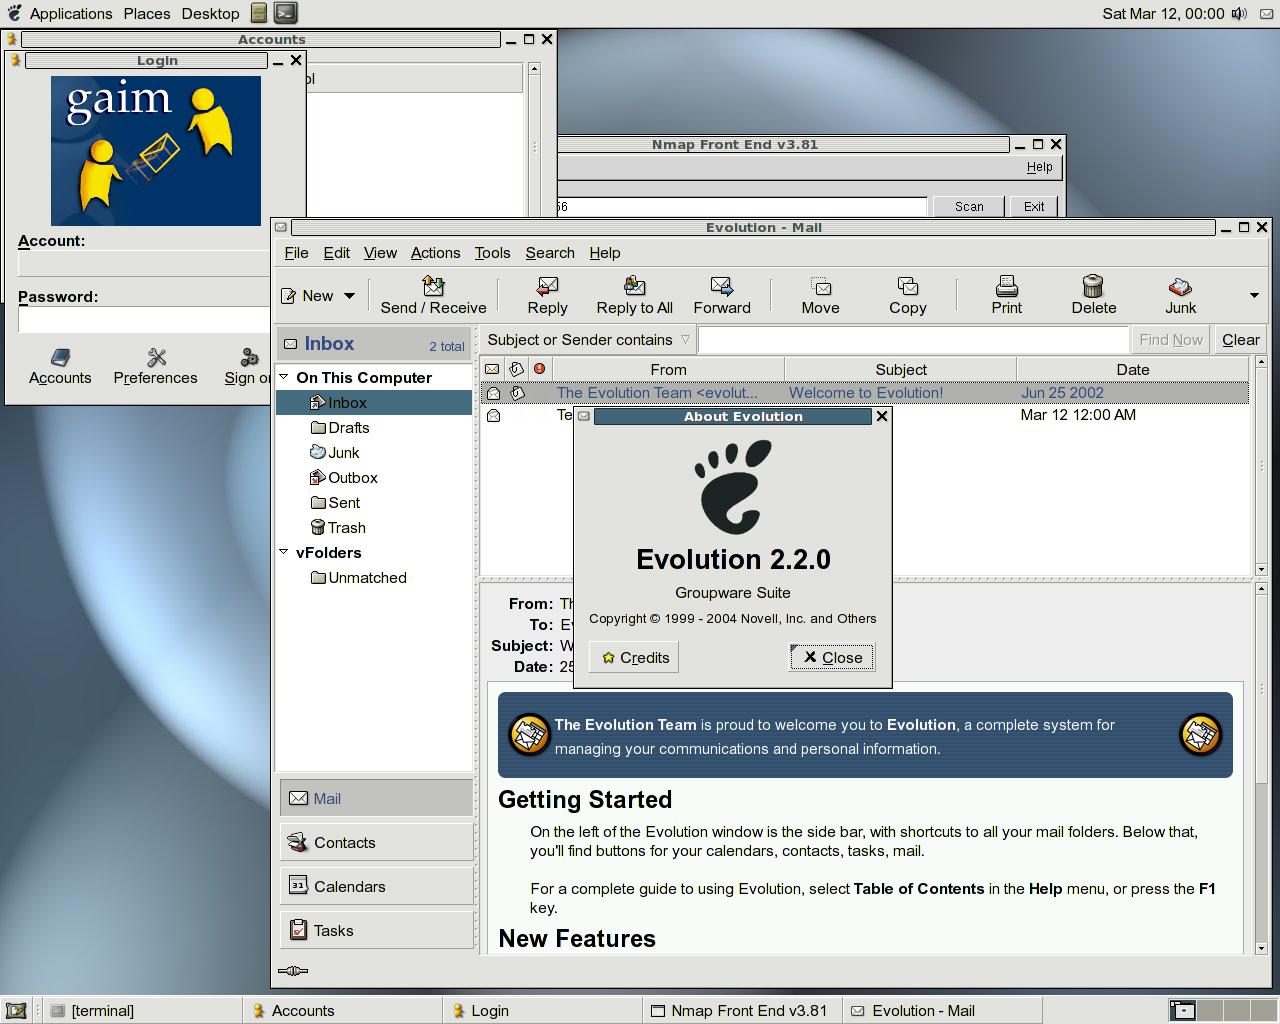Click the Find Now button
Image resolution: width=1280 pixels, height=1024 pixels.
point(1171,340)
